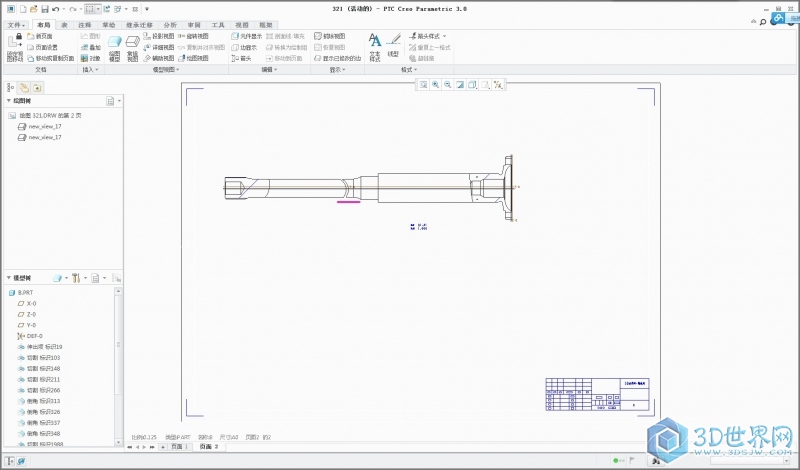Expand the 编辑 Edit group dropdown
The height and width of the screenshot is (470, 800).
pyautogui.click(x=269, y=69)
